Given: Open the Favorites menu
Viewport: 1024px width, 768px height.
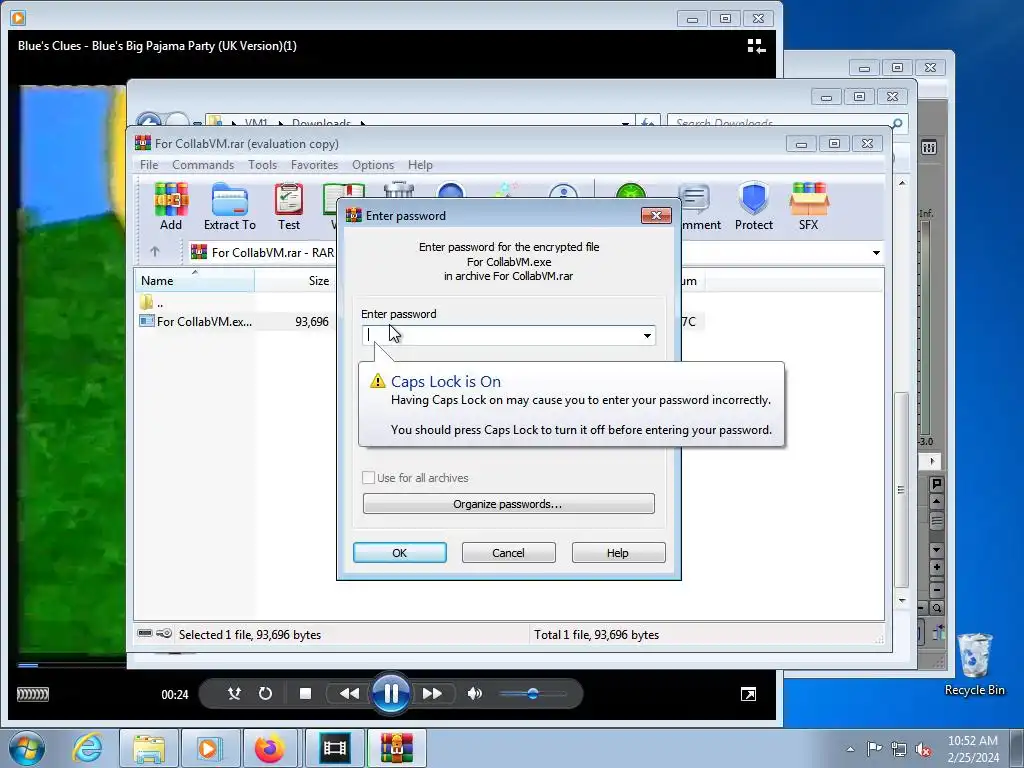Looking at the screenshot, I should [314, 165].
